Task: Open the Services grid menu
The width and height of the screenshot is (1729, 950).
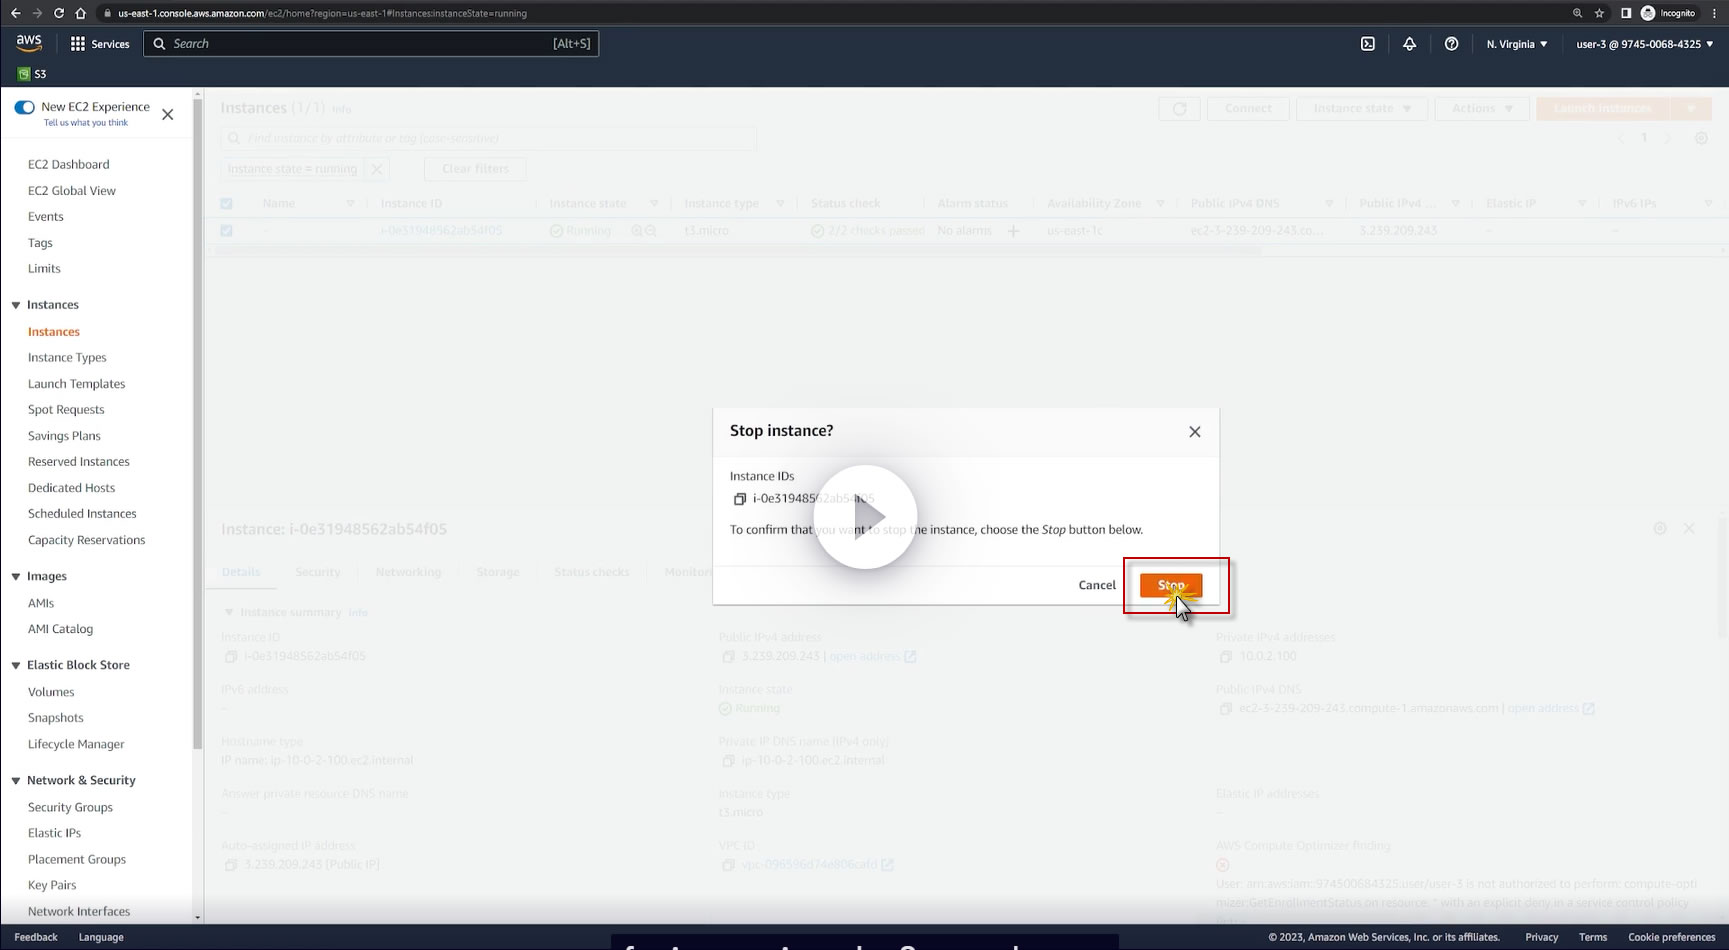Action: 100,44
